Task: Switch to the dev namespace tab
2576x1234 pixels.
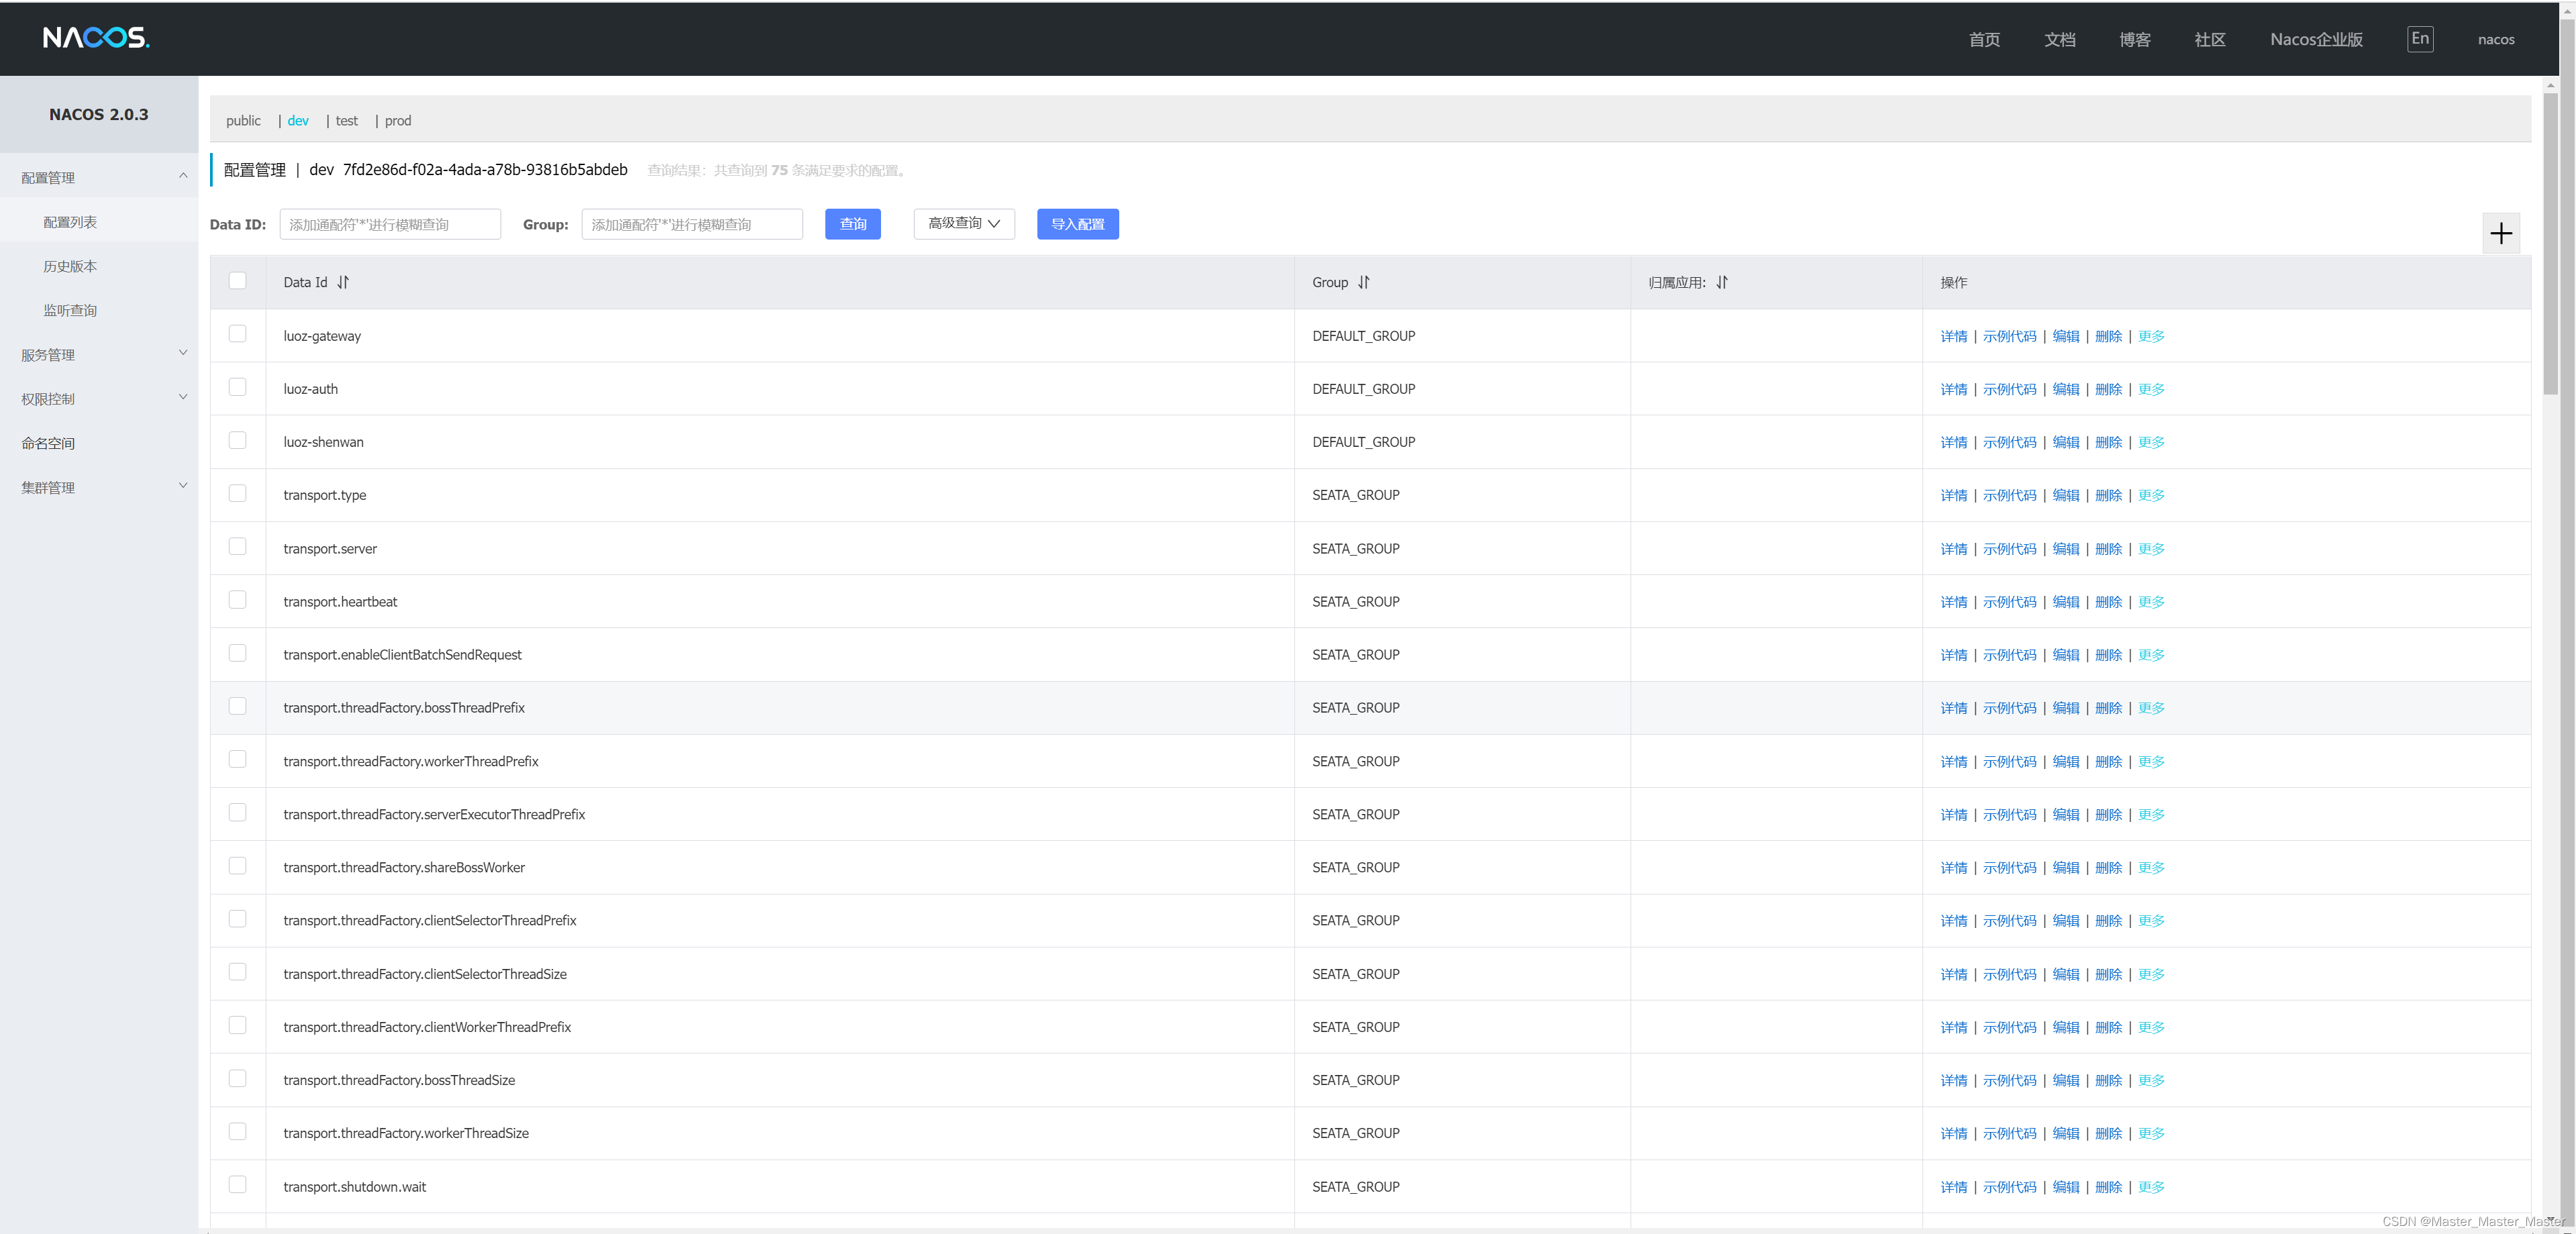Action: (298, 121)
